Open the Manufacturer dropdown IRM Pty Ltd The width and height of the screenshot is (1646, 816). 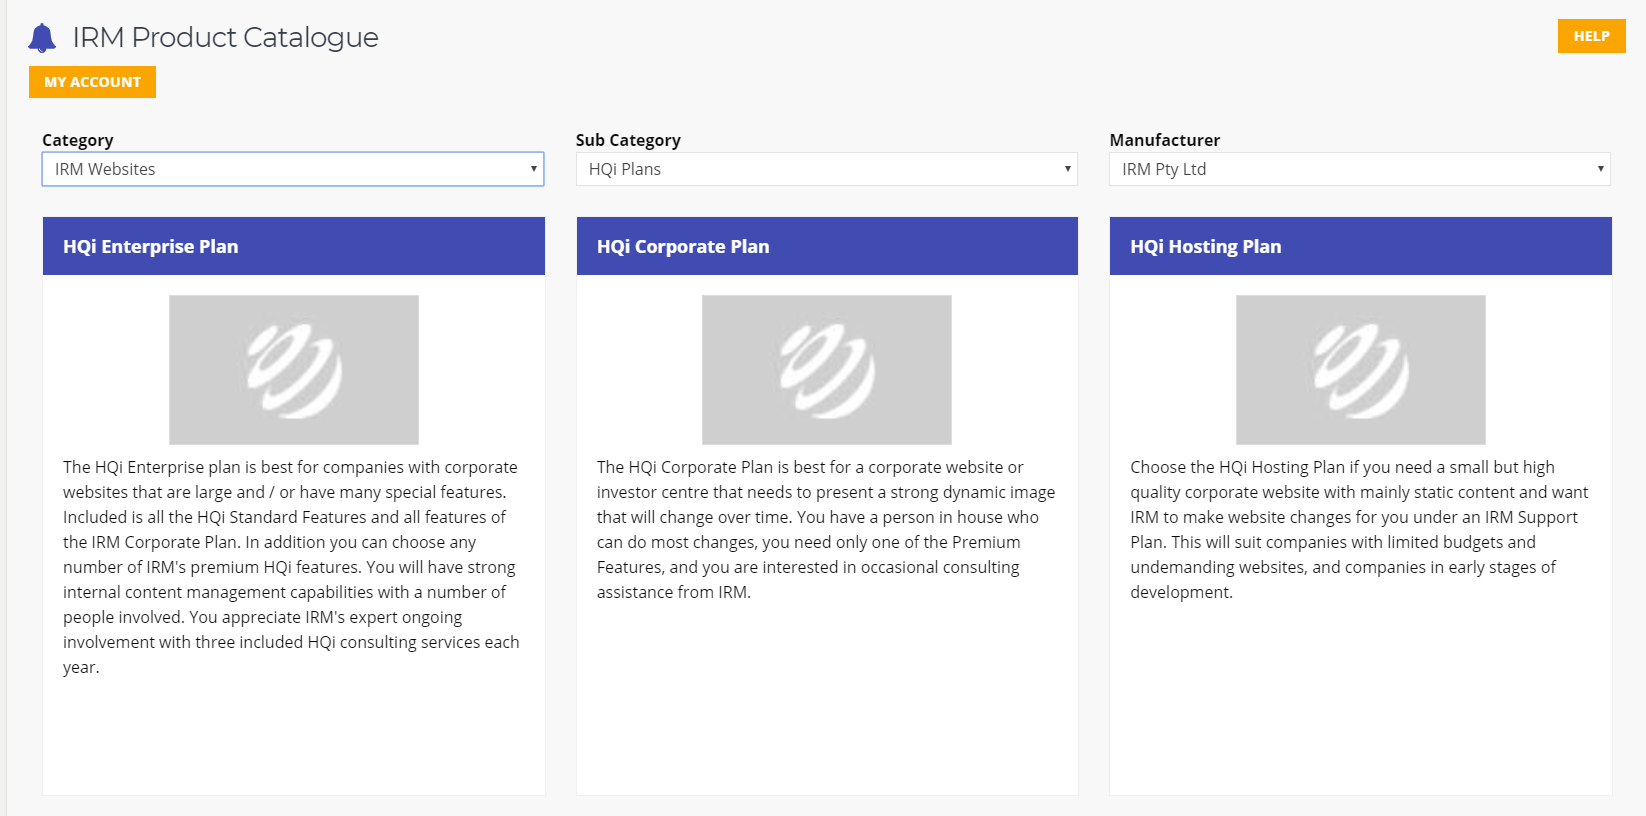pyautogui.click(x=1360, y=169)
